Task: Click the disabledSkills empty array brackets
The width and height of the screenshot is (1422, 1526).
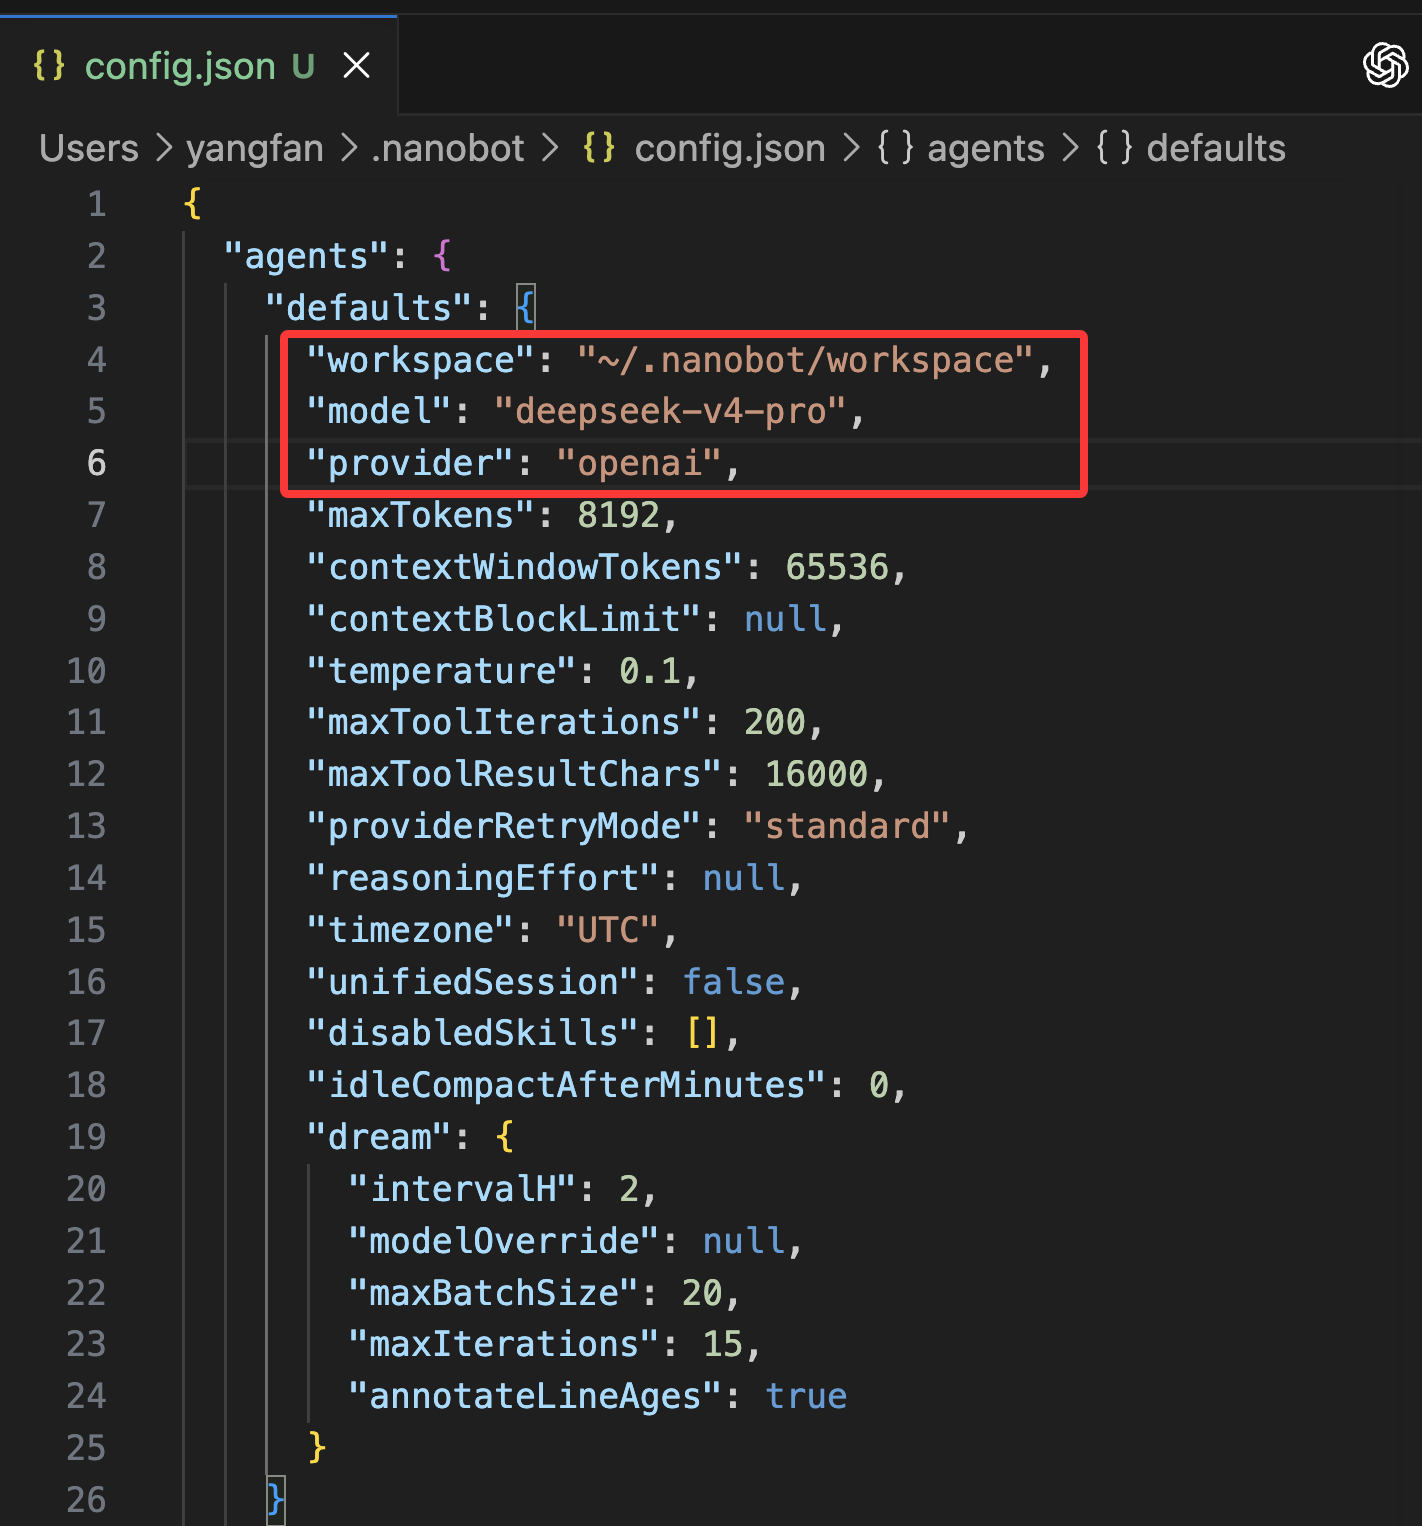Action: click(x=702, y=1033)
